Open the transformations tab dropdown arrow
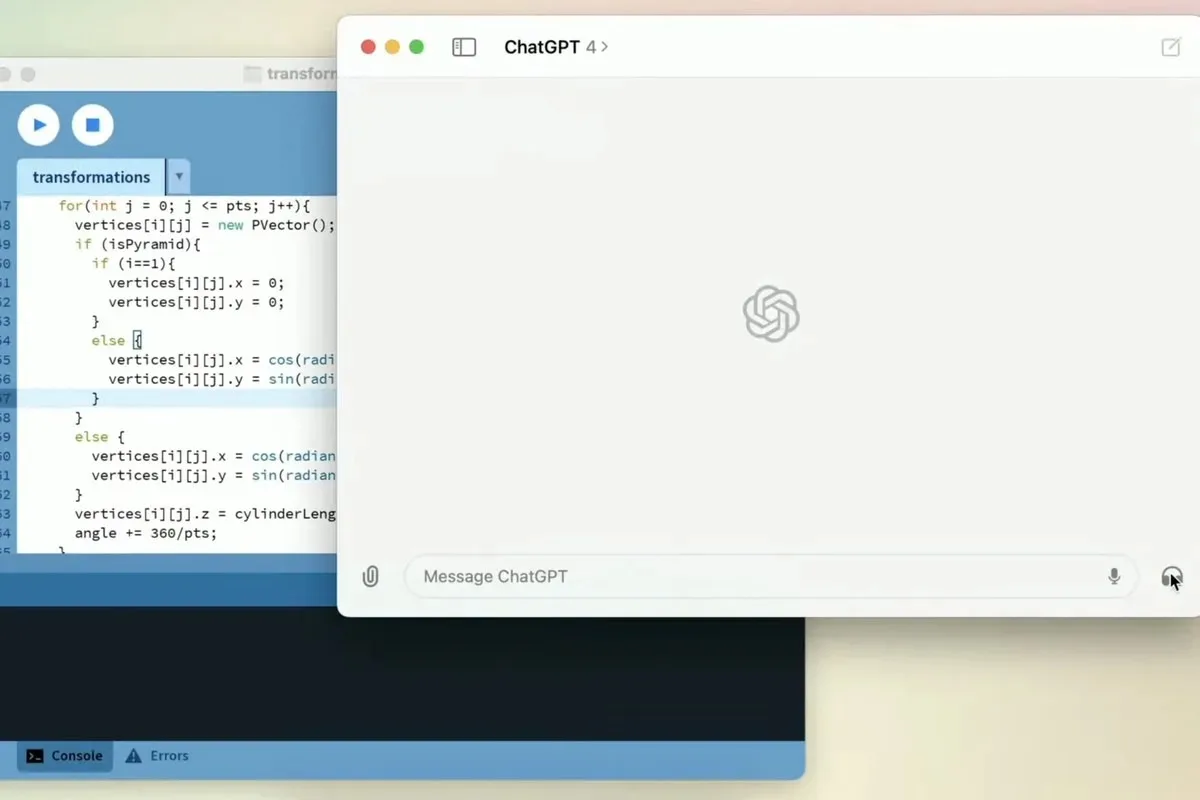 click(x=178, y=176)
